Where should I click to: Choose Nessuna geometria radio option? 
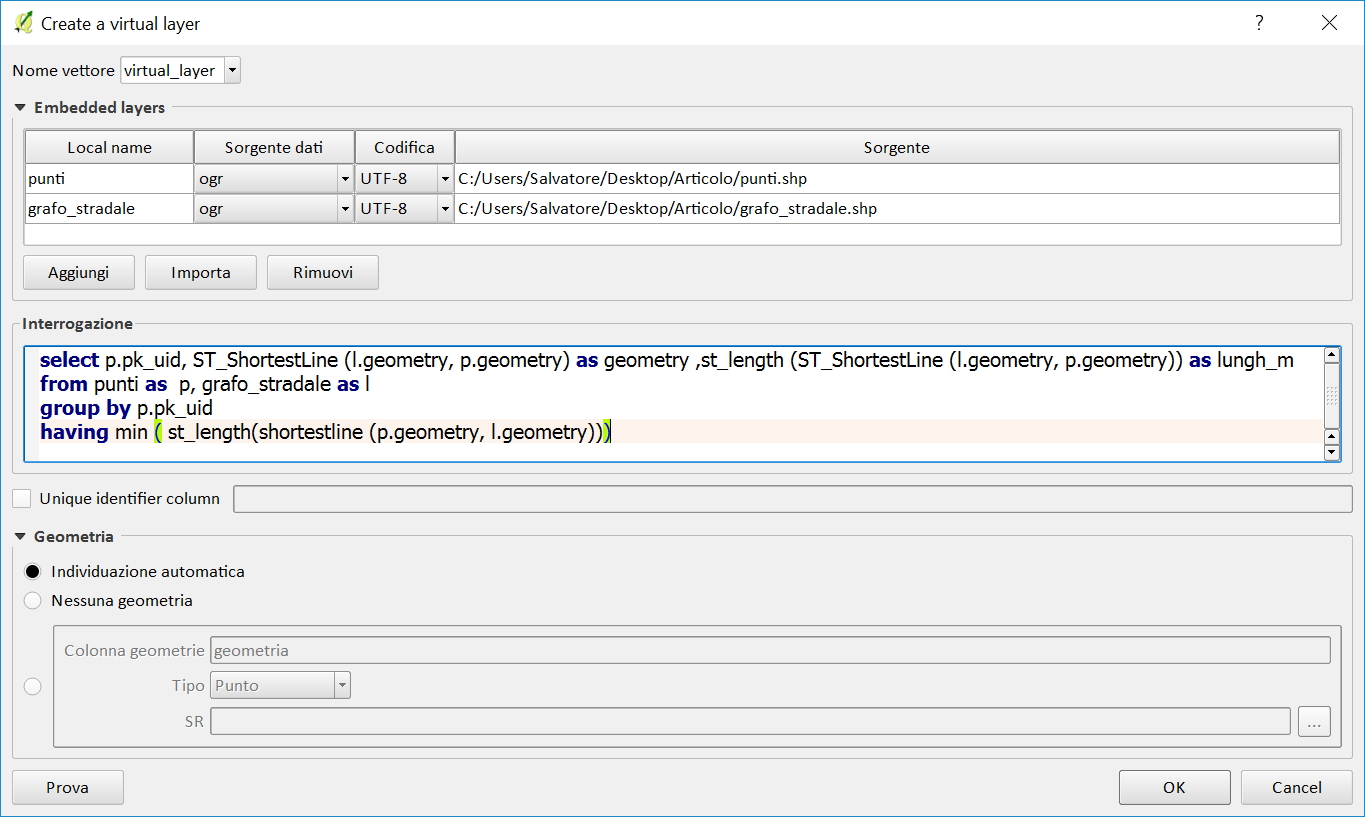coord(33,601)
